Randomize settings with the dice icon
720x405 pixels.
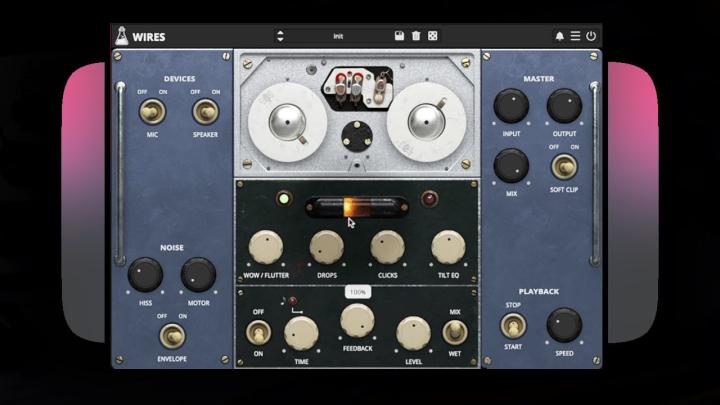tap(433, 36)
